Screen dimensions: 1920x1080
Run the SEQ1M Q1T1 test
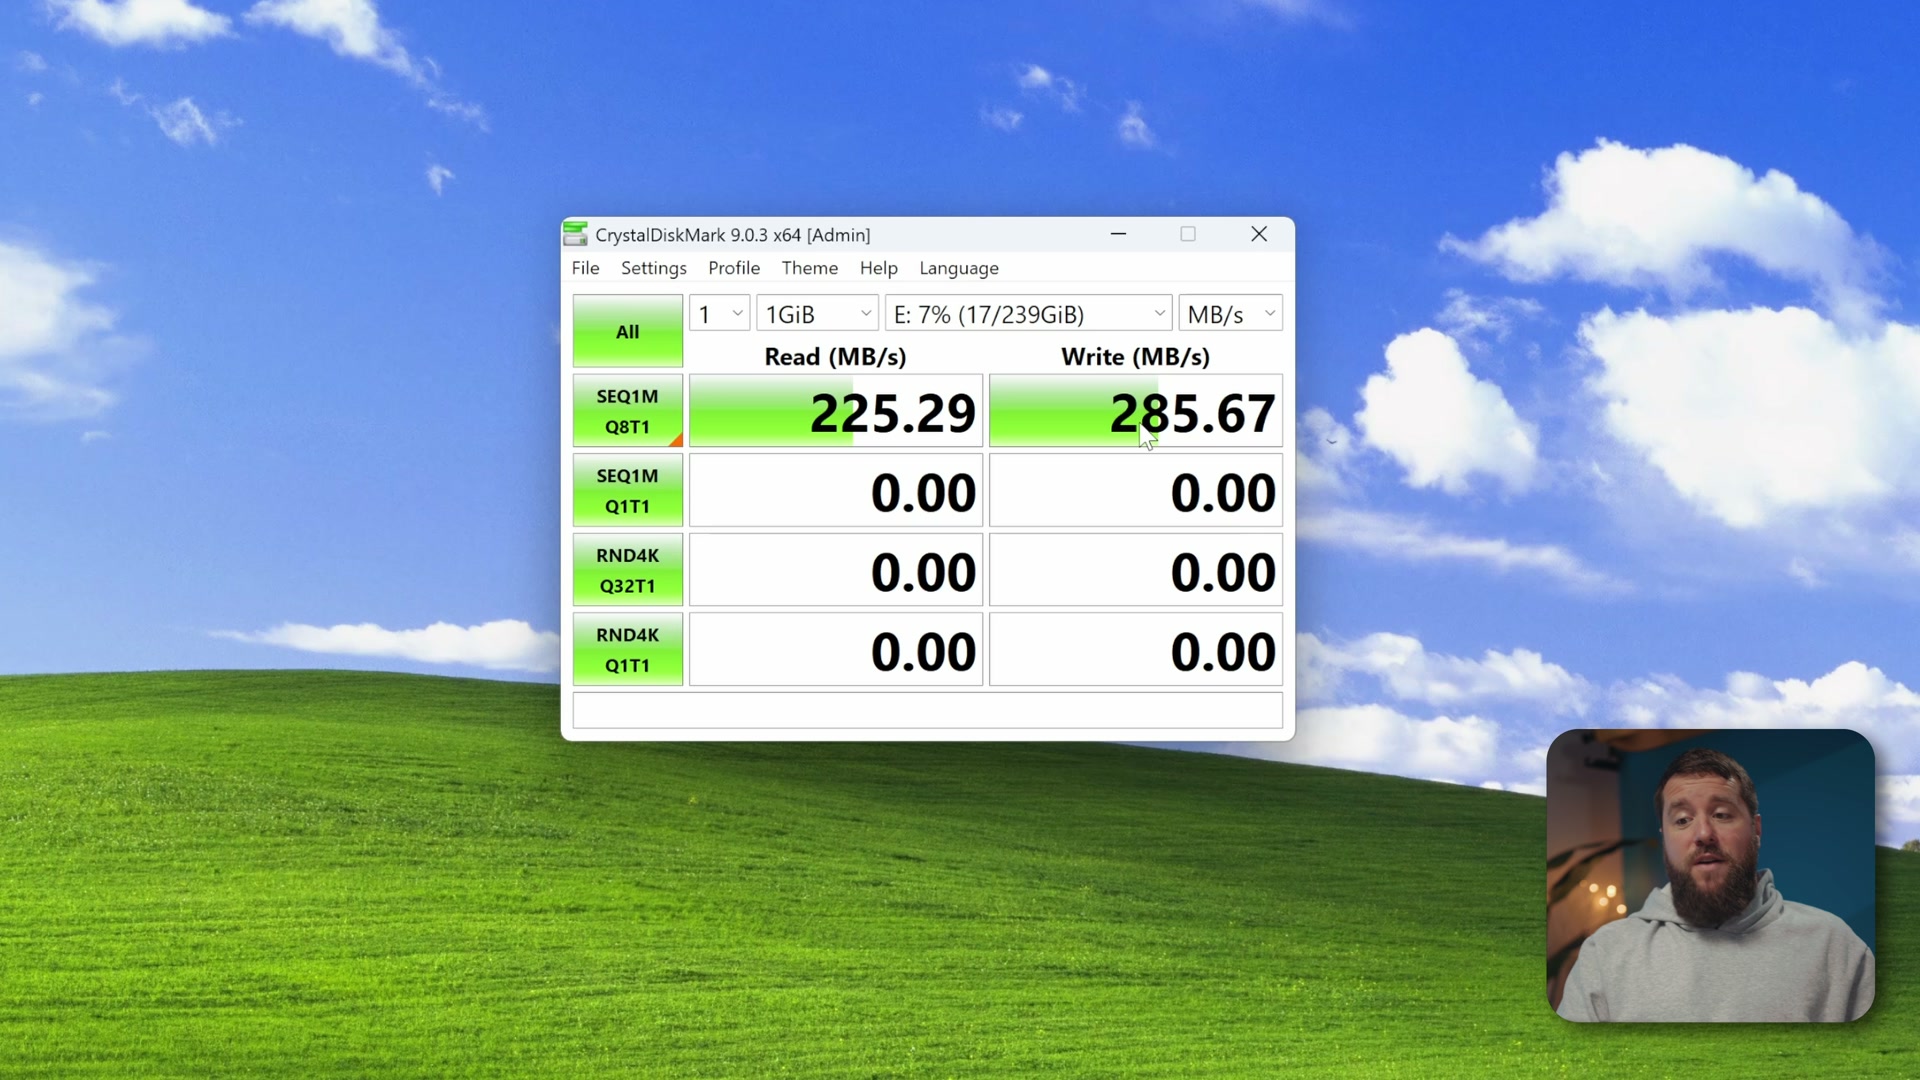click(x=628, y=490)
